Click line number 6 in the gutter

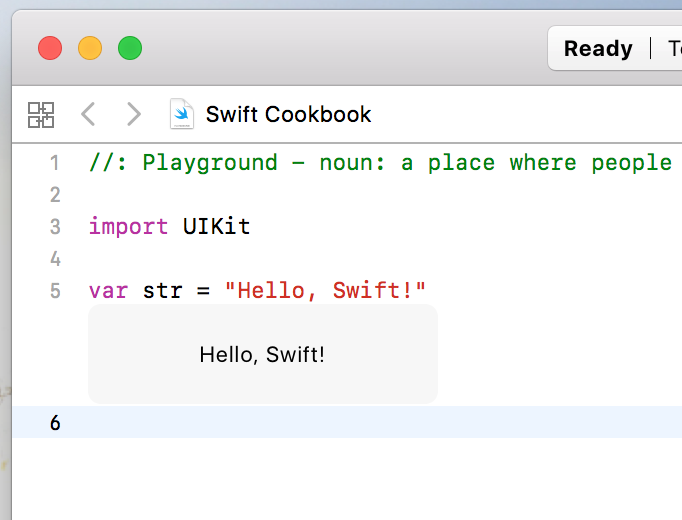click(x=54, y=423)
